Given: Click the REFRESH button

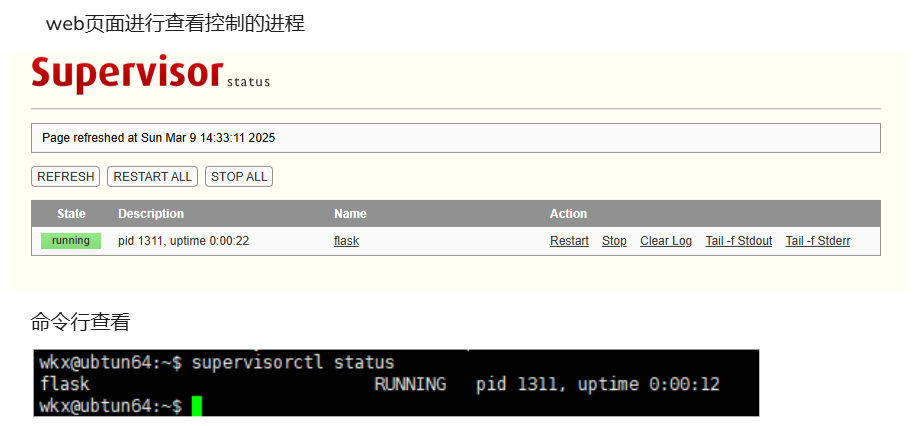Looking at the screenshot, I should click(65, 176).
